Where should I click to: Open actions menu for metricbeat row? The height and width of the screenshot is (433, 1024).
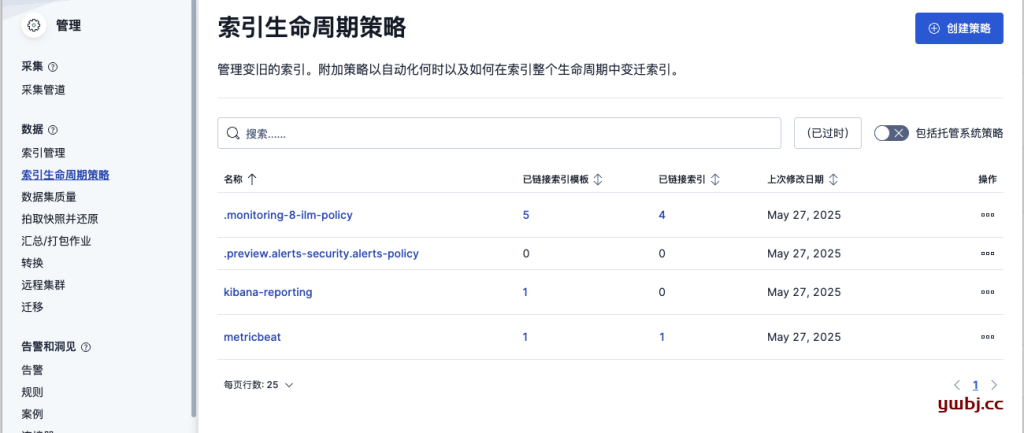coord(987,337)
